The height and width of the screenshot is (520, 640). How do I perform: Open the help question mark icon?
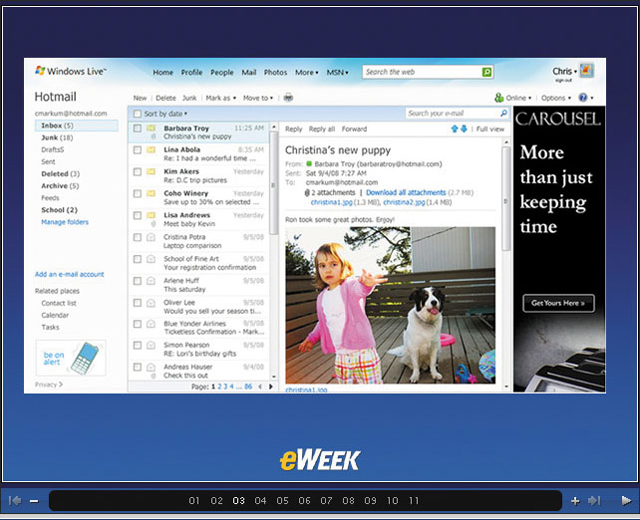tap(582, 98)
